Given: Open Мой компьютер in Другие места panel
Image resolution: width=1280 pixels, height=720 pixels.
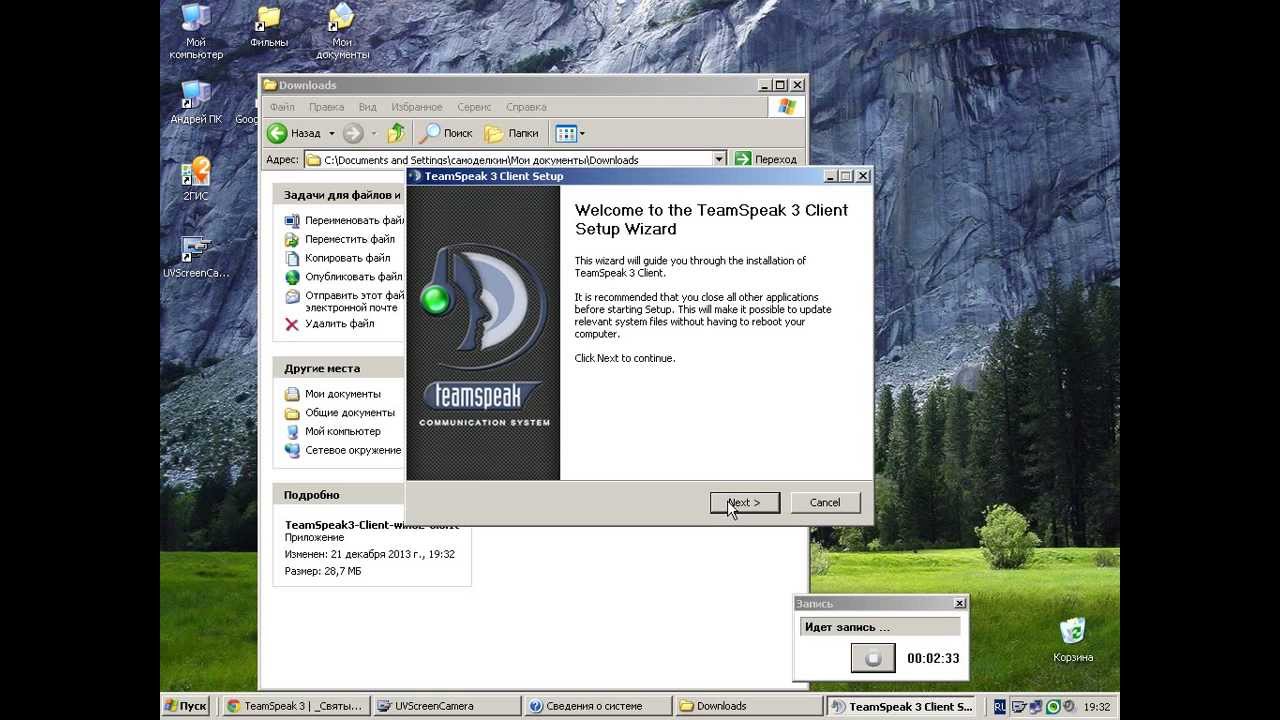Looking at the screenshot, I should 343,431.
